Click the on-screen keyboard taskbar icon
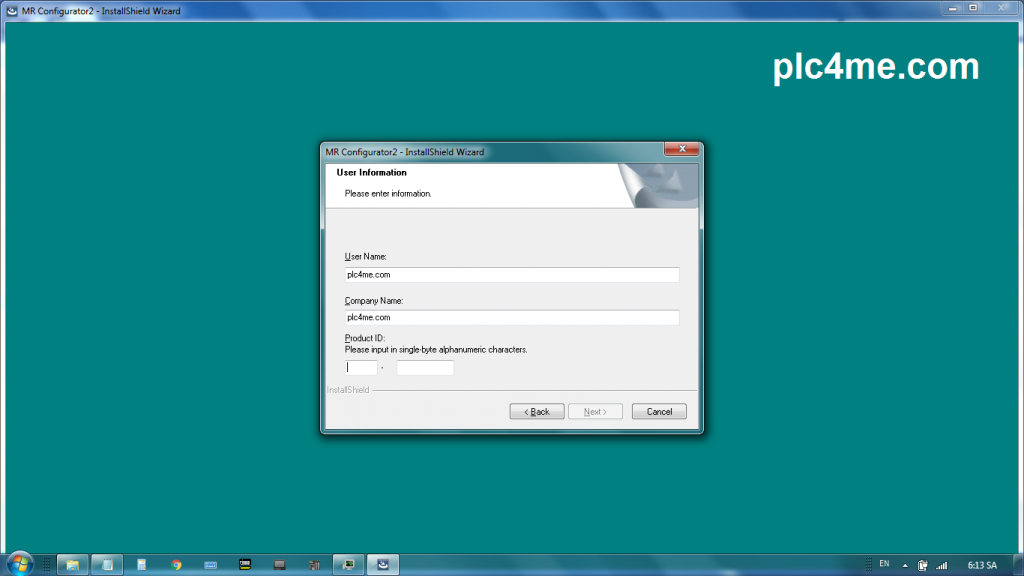This screenshot has height=576, width=1024. [210, 565]
